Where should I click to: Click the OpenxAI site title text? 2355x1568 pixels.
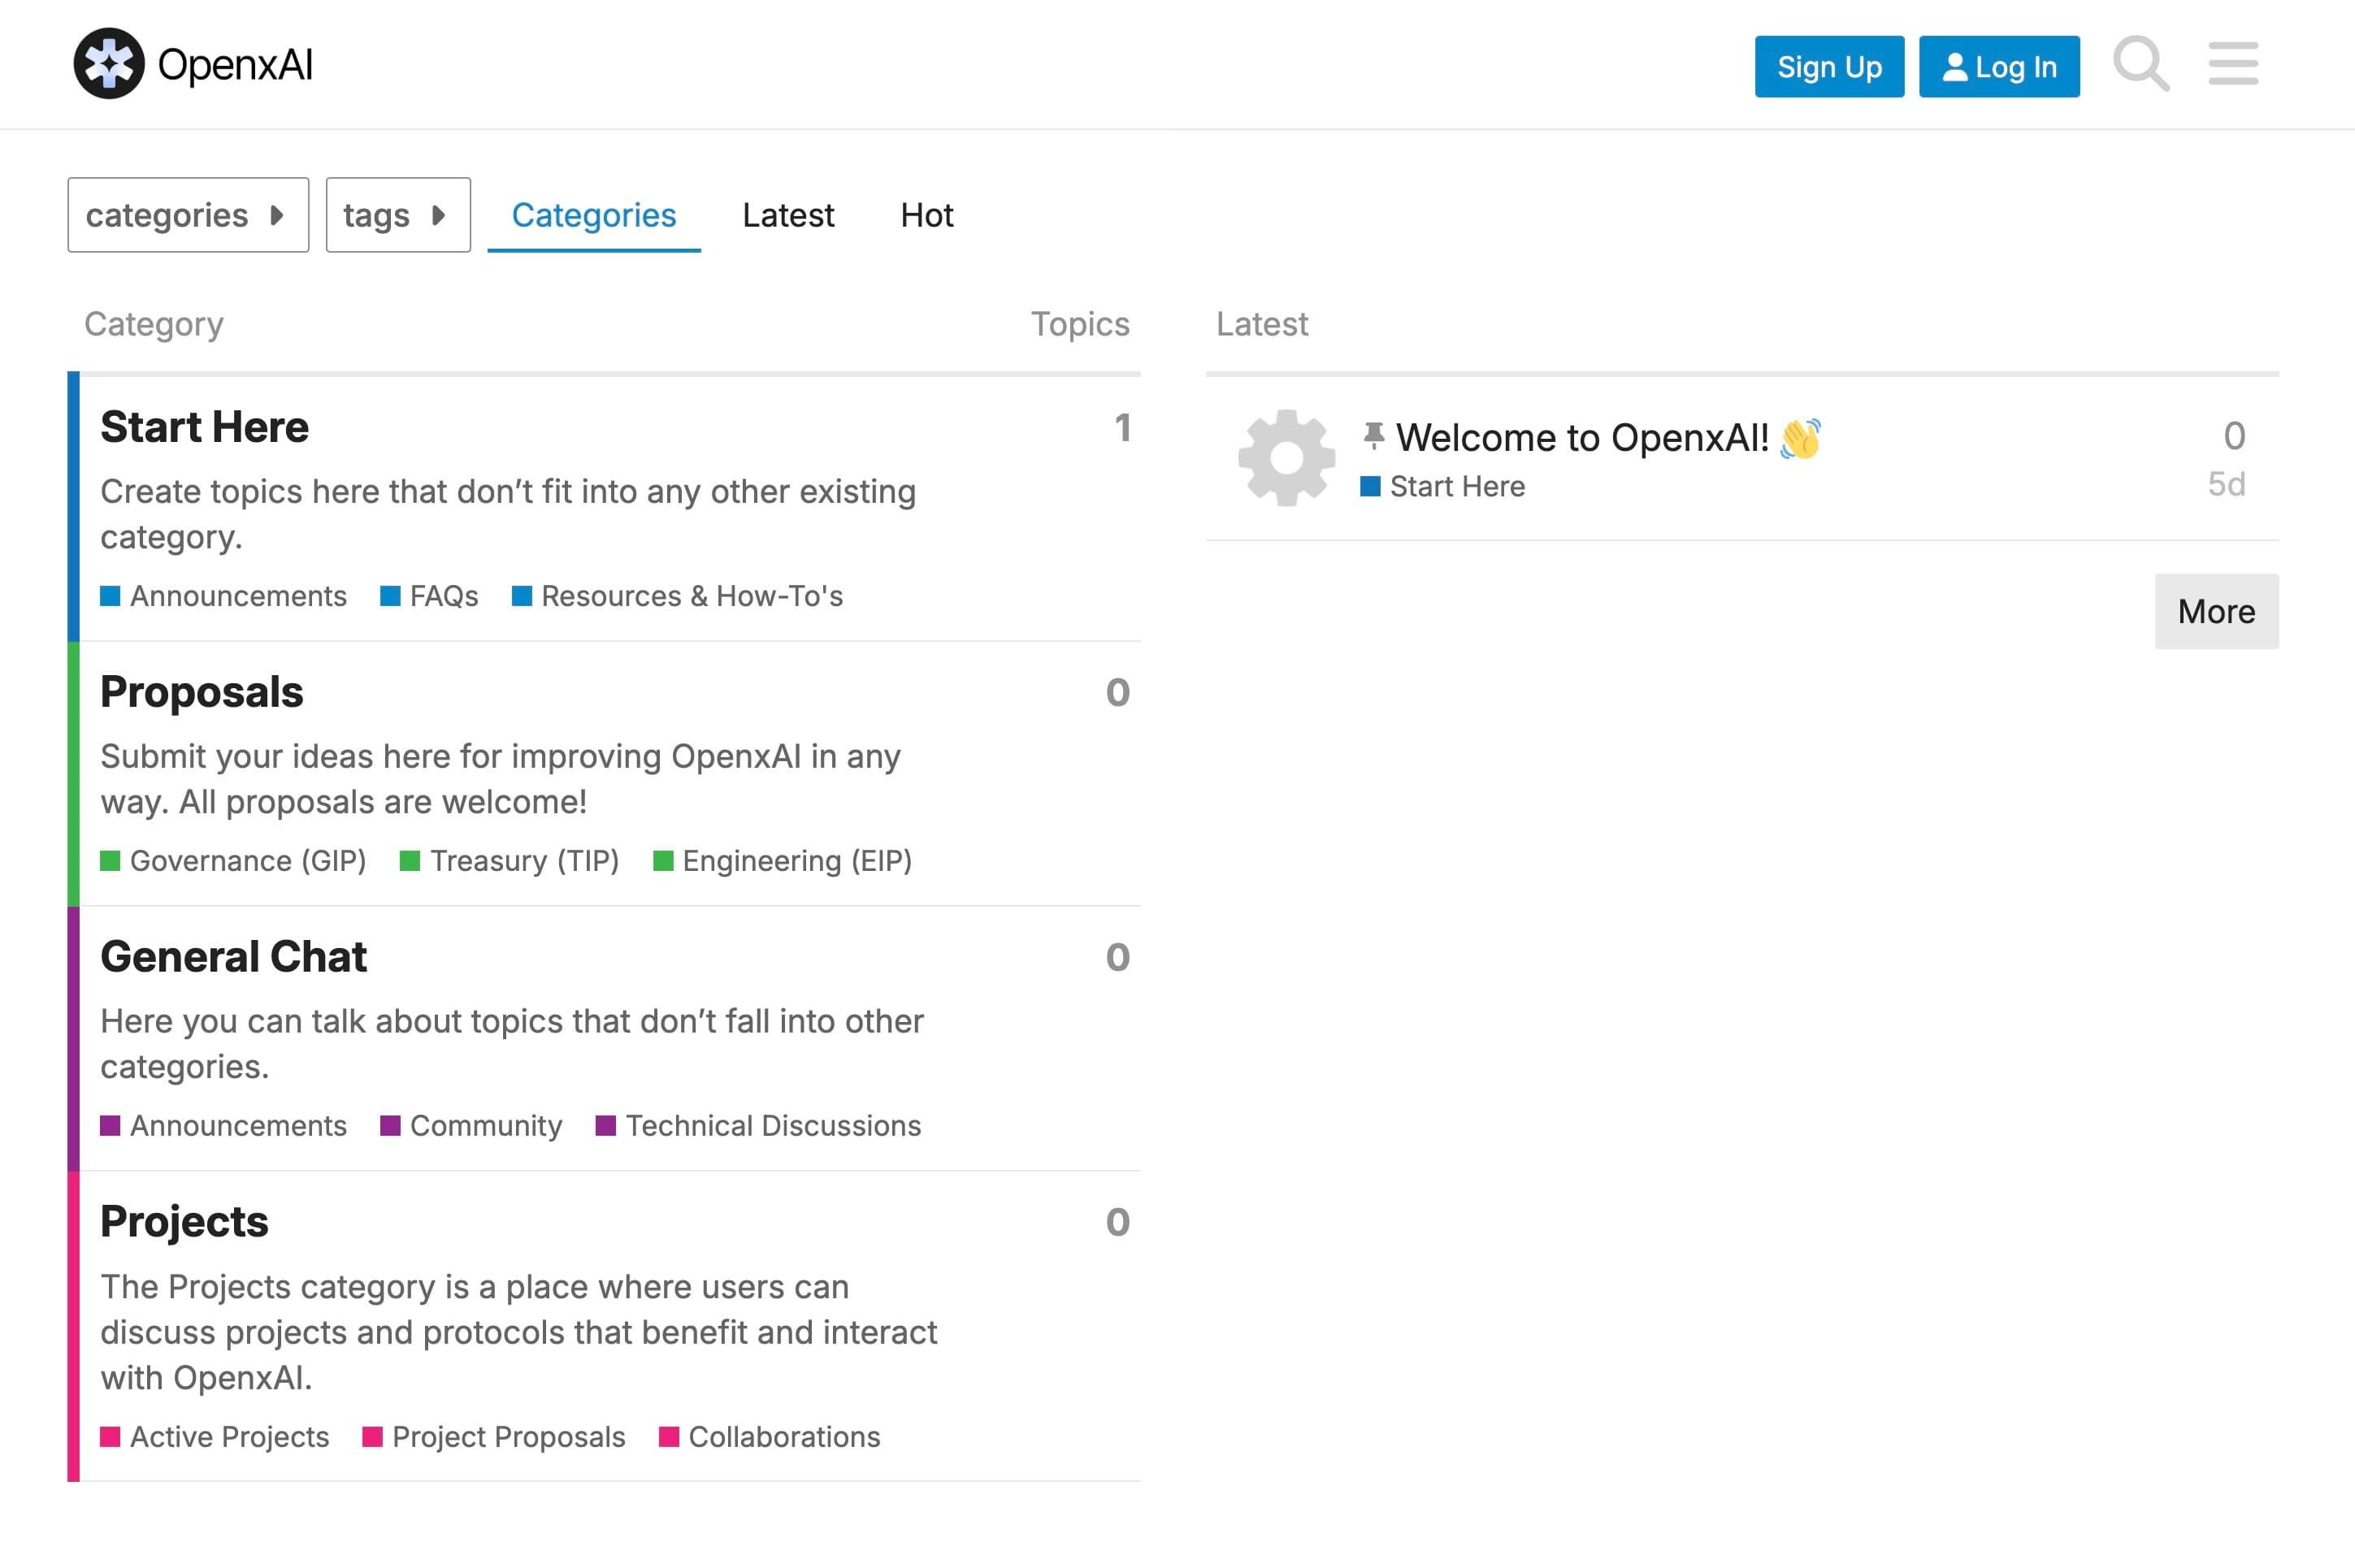pyautogui.click(x=236, y=65)
